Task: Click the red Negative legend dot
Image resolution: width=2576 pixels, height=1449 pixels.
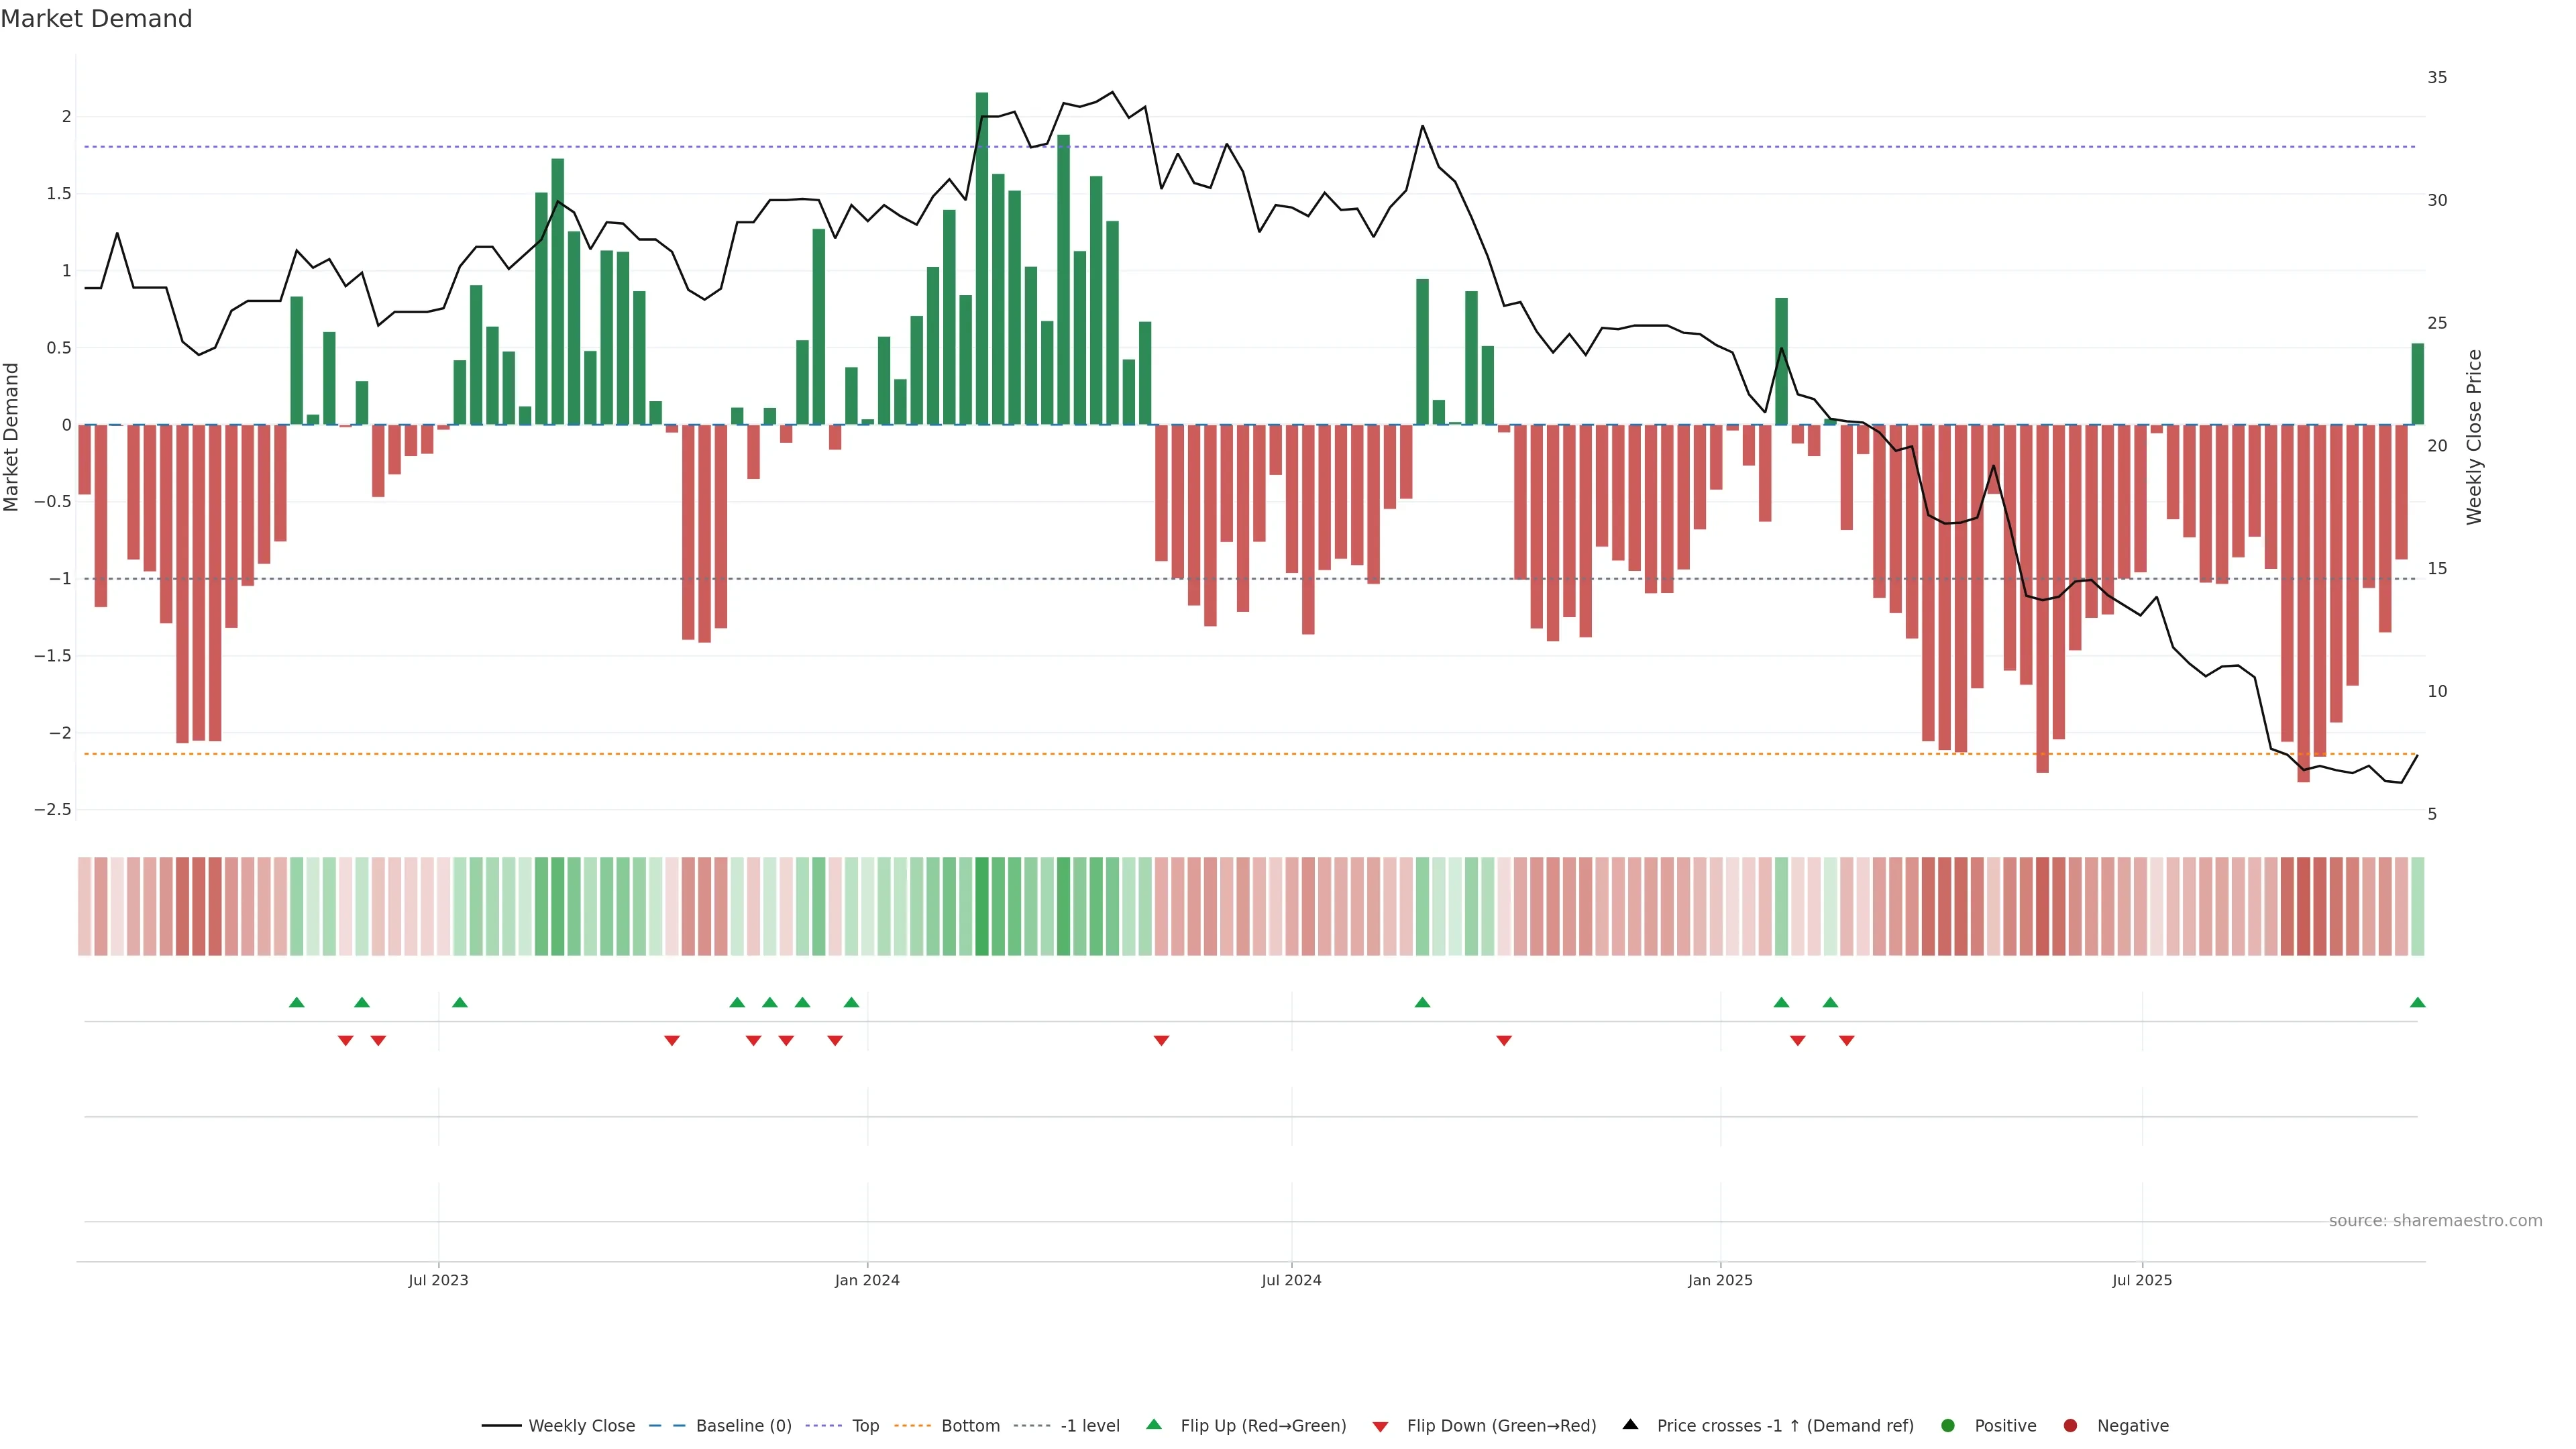Action: click(x=2070, y=1425)
